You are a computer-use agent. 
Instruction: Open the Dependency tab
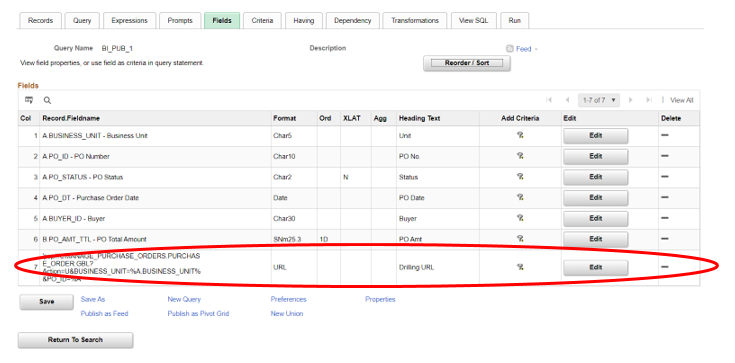pyautogui.click(x=352, y=21)
